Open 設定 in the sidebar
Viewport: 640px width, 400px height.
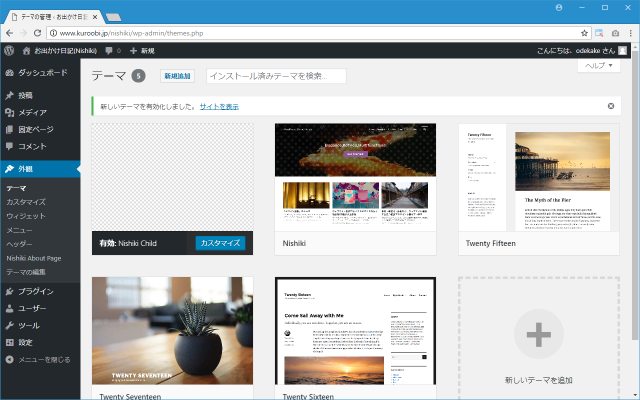tap(40, 342)
